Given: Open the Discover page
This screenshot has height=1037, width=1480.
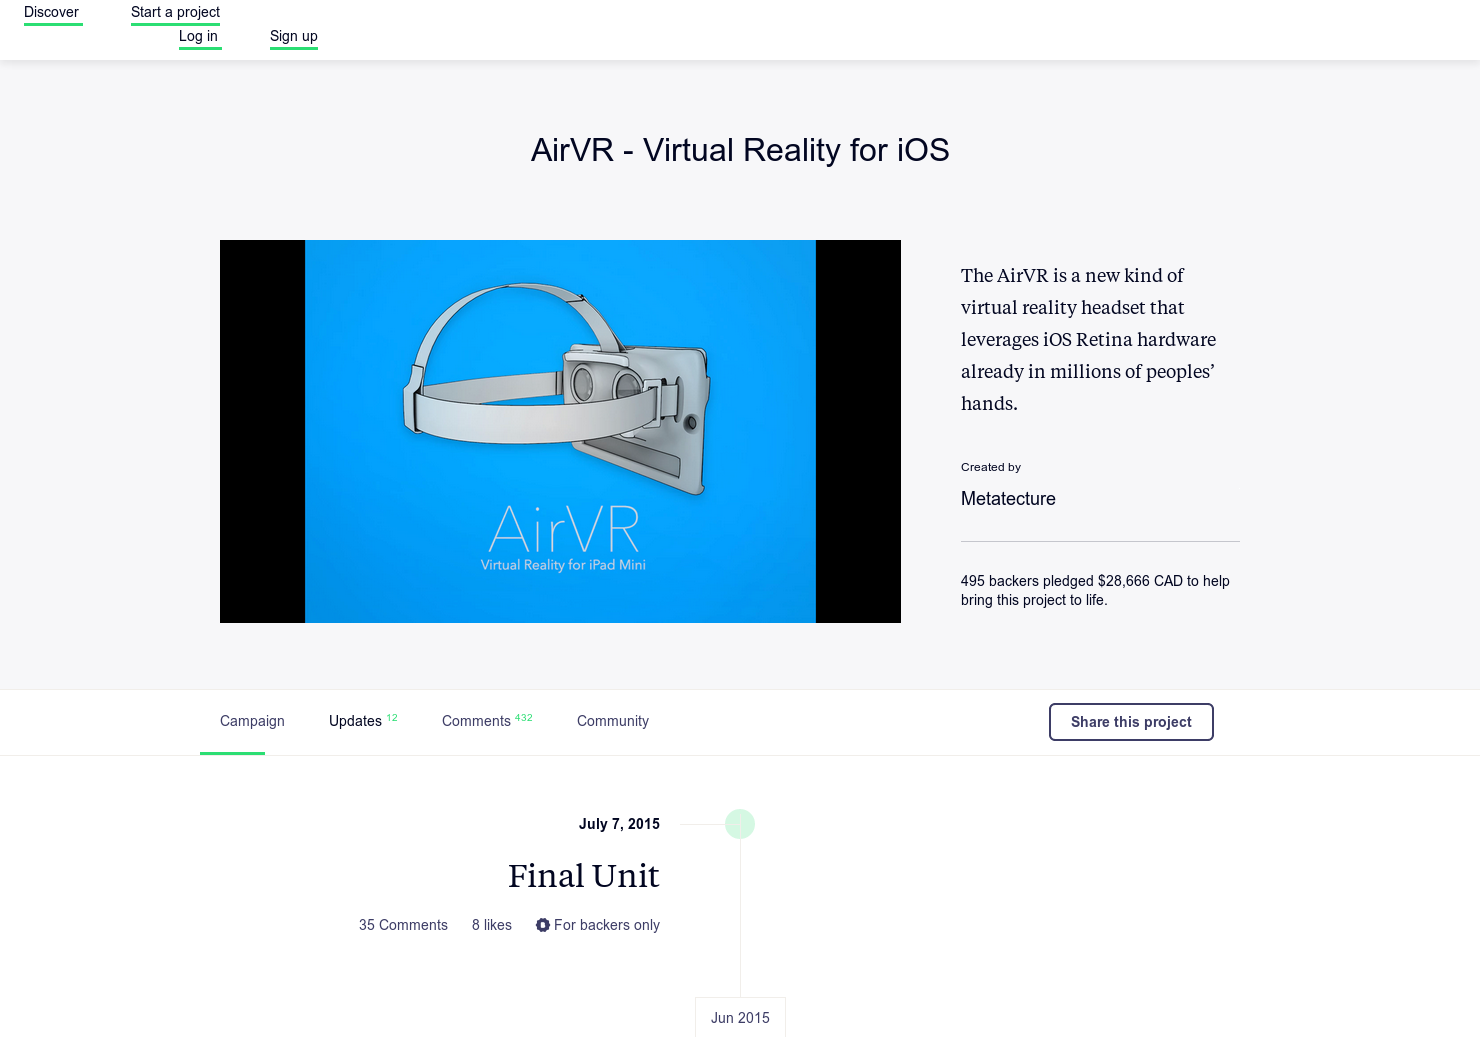Looking at the screenshot, I should [x=52, y=12].
